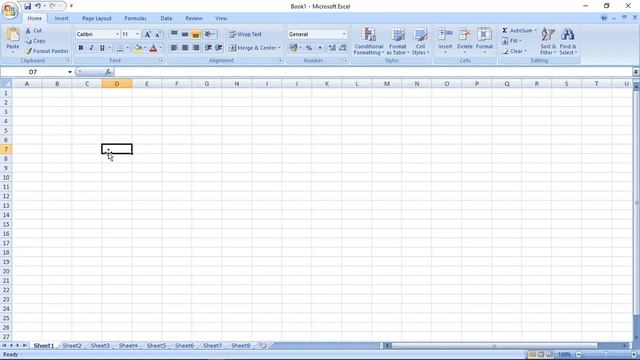Click the Fill button

point(511,41)
